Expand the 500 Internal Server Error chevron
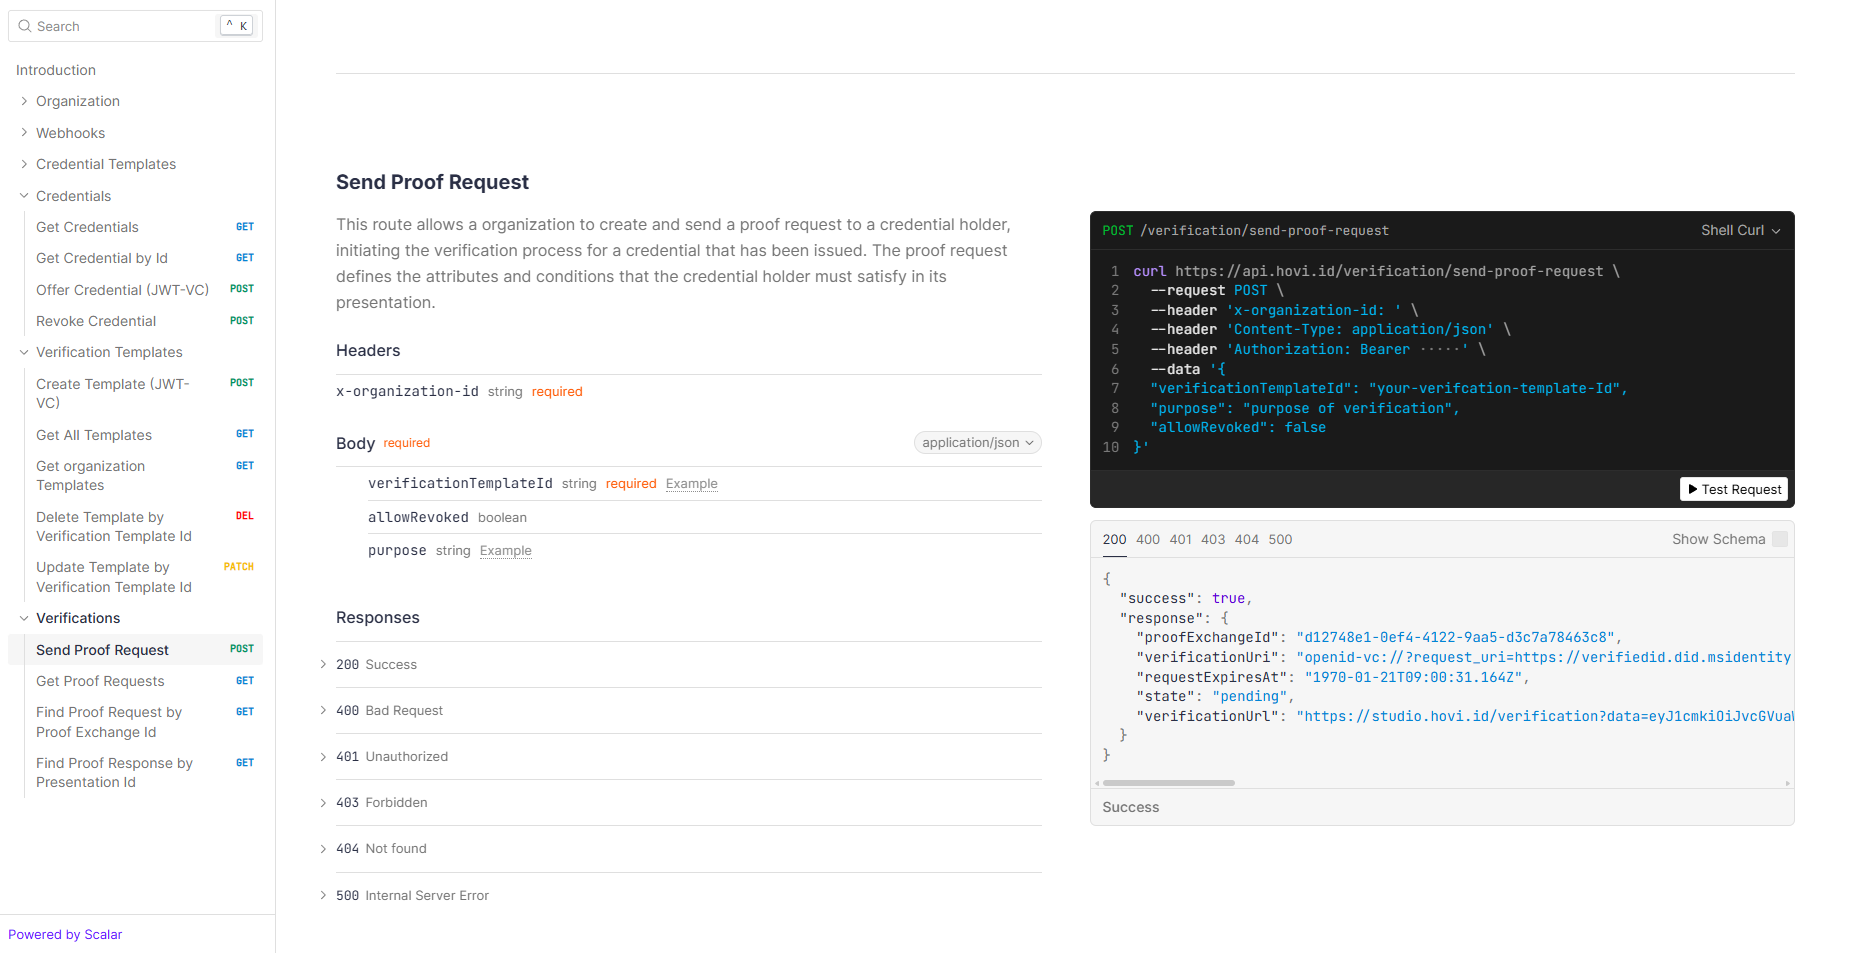Image resolution: width=1849 pixels, height=953 pixels. 323,896
